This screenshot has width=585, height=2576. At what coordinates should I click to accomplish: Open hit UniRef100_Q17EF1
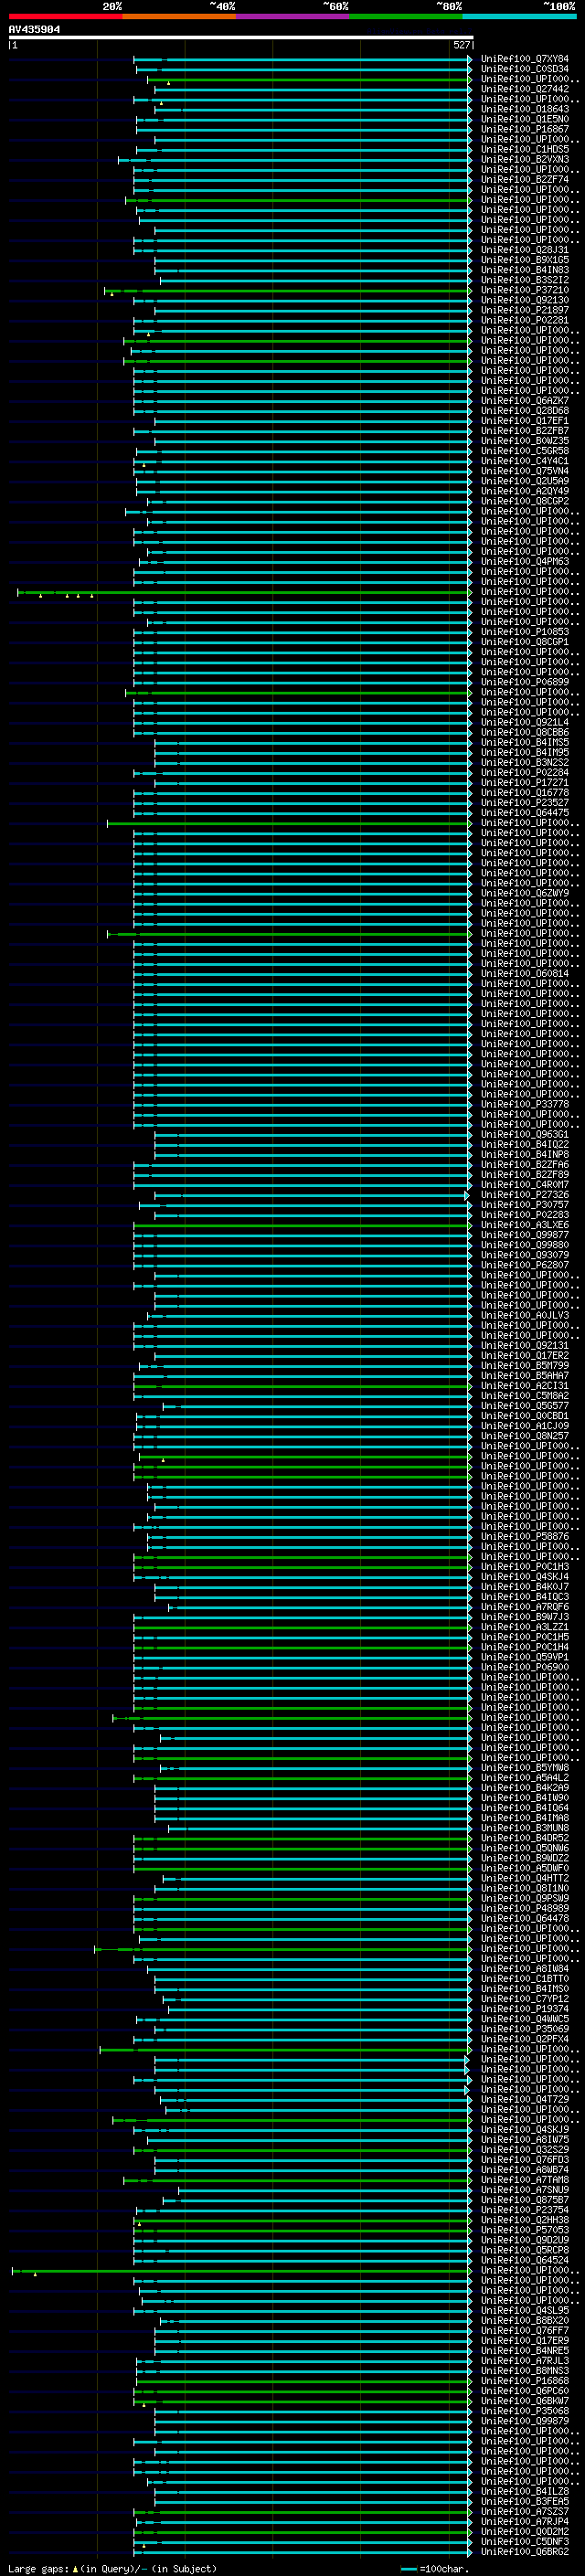[x=525, y=421]
